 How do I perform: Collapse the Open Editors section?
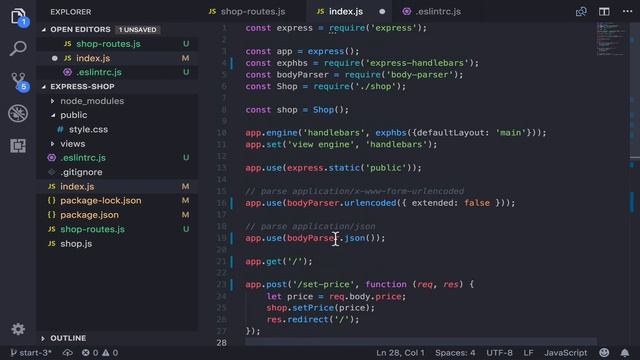click(44, 29)
